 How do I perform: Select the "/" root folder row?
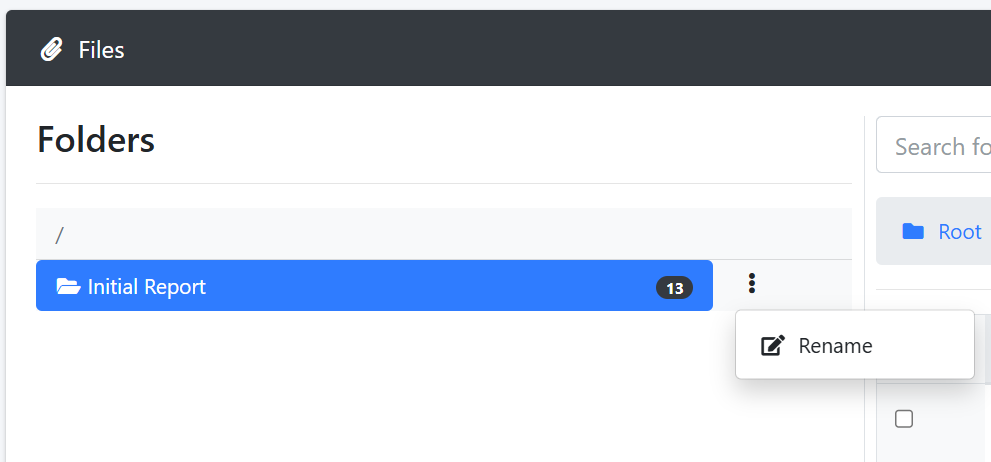444,234
